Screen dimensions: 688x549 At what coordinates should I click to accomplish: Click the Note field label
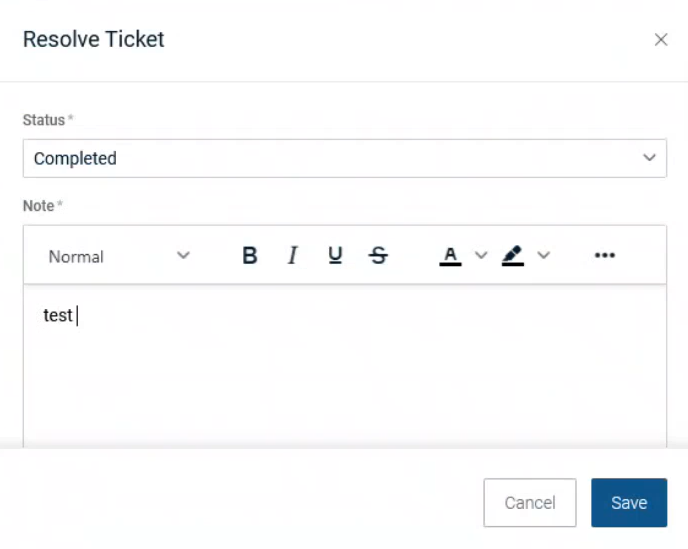[39, 206]
